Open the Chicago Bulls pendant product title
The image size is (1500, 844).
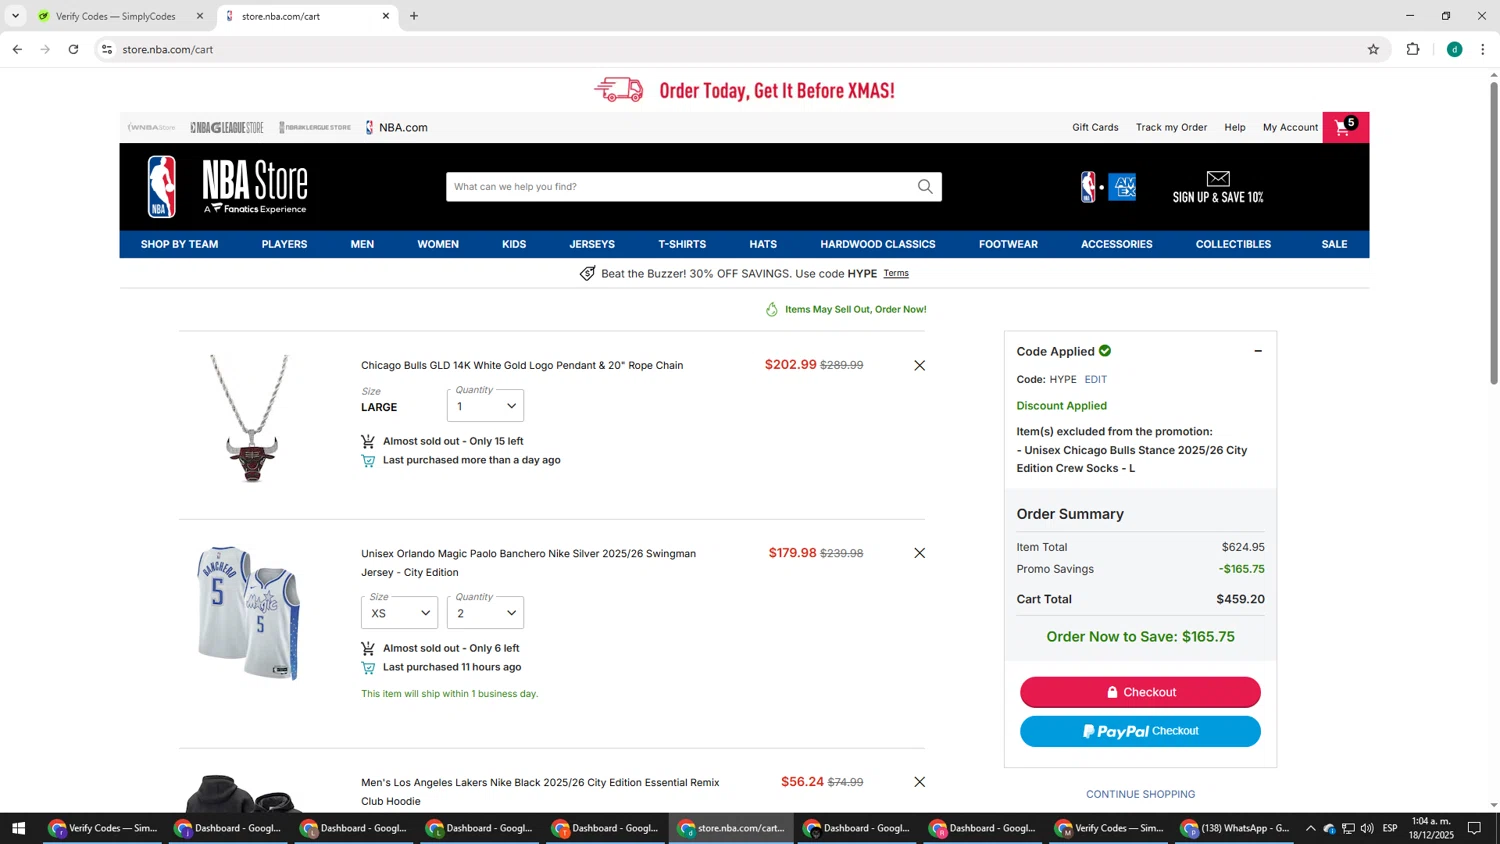pos(522,366)
